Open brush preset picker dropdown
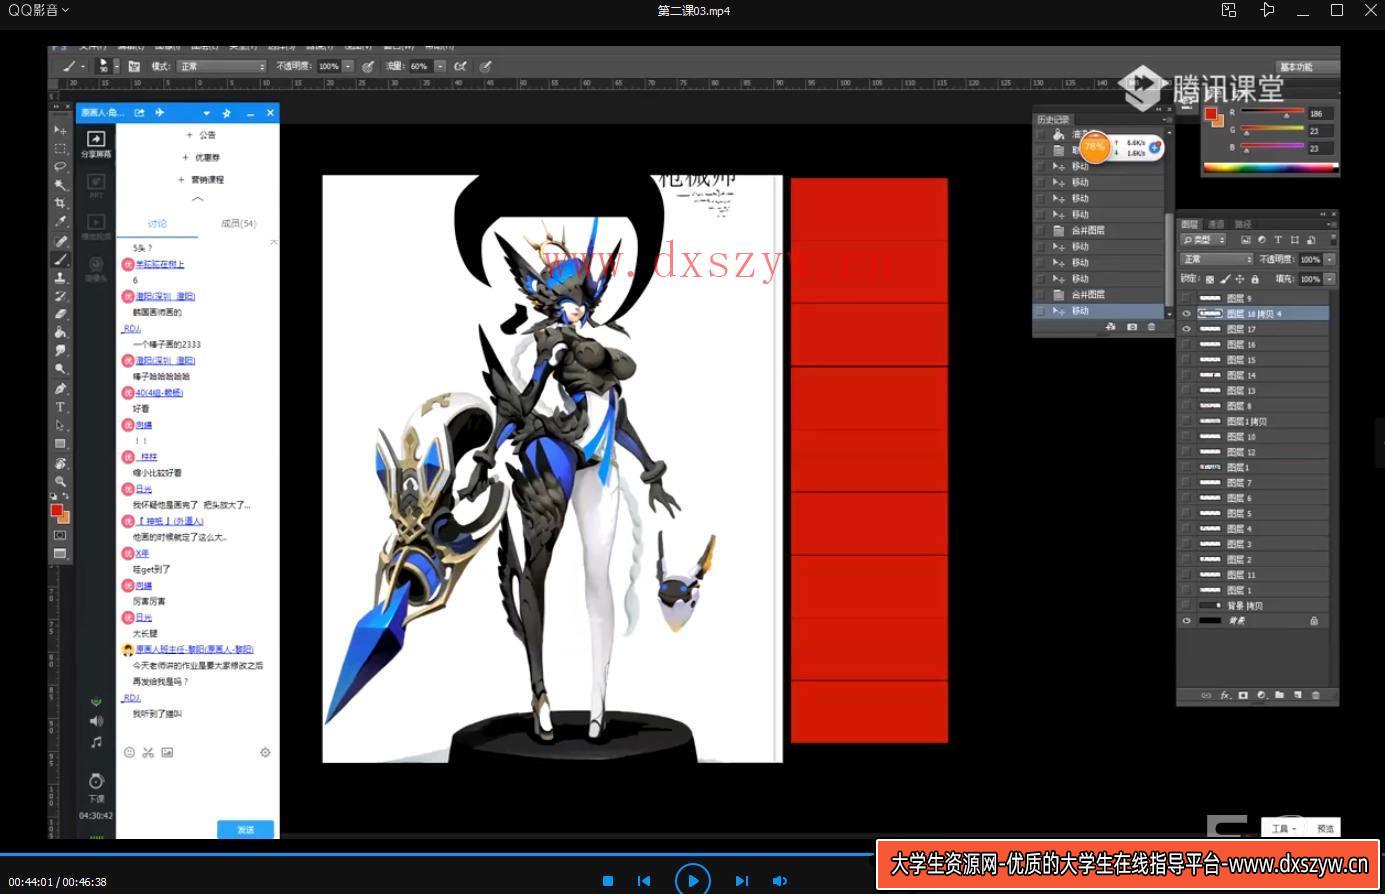 pos(116,66)
